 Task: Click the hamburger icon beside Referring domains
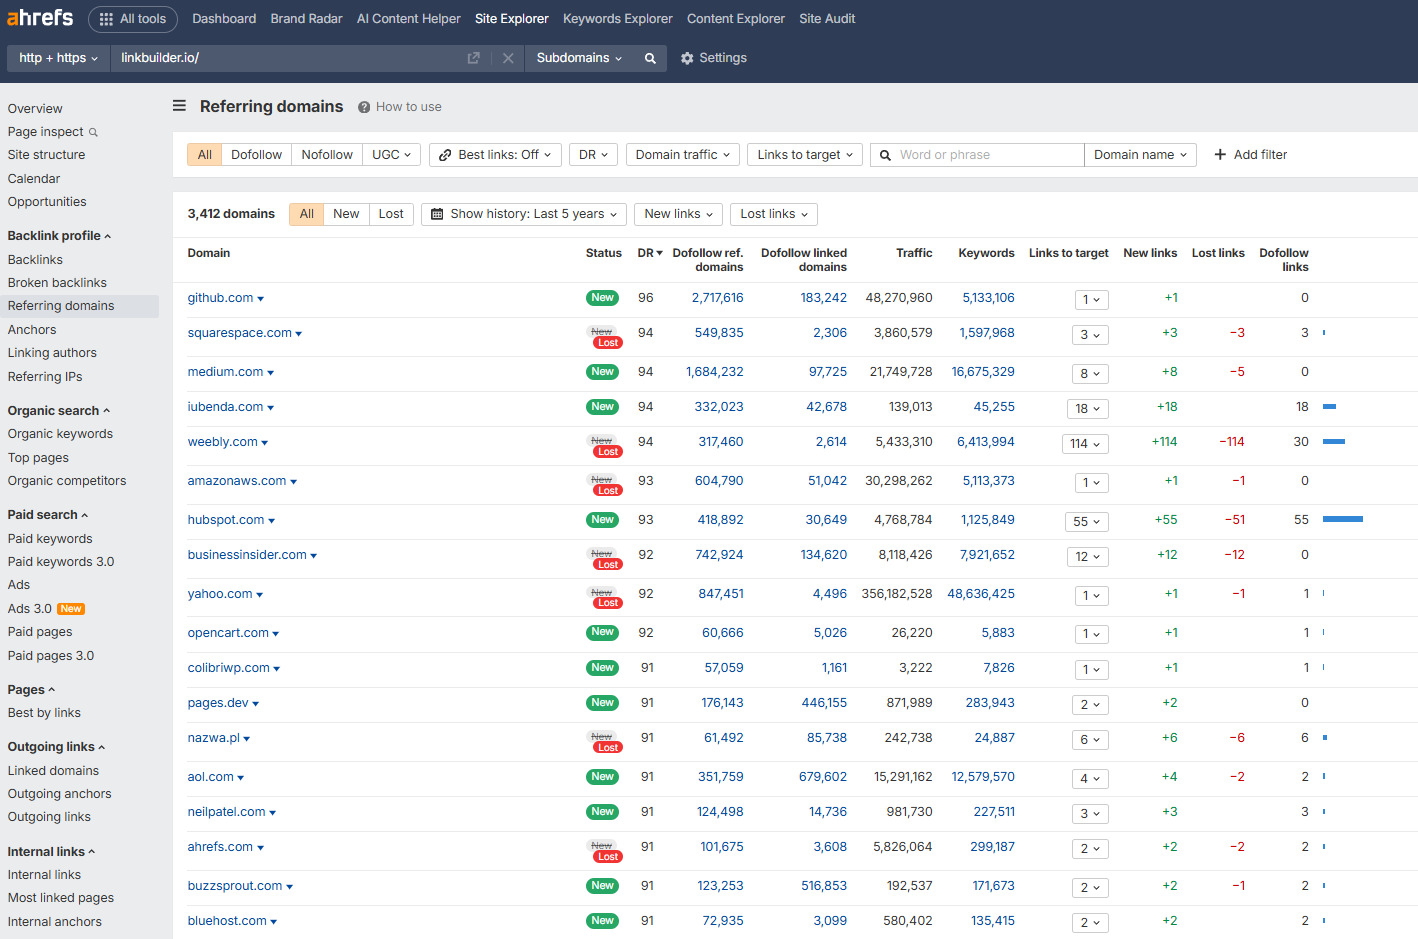pos(178,106)
